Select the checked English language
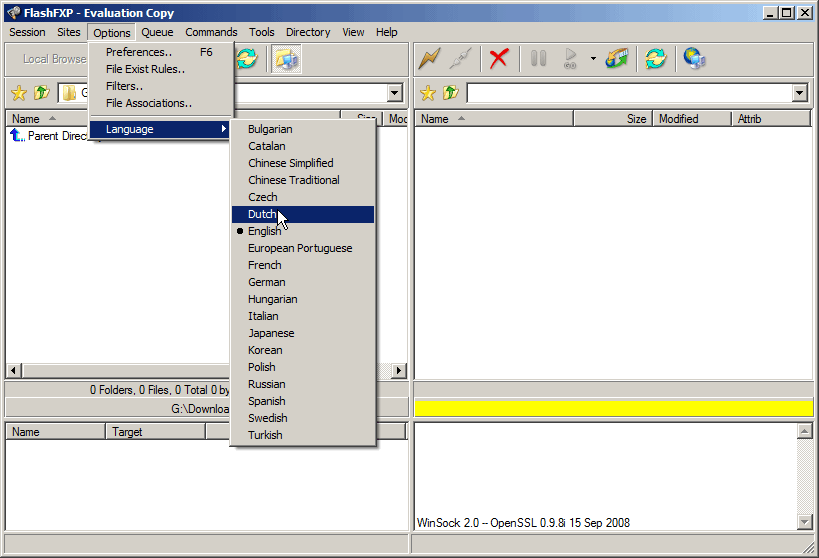This screenshot has height=558, width=819. (303, 231)
